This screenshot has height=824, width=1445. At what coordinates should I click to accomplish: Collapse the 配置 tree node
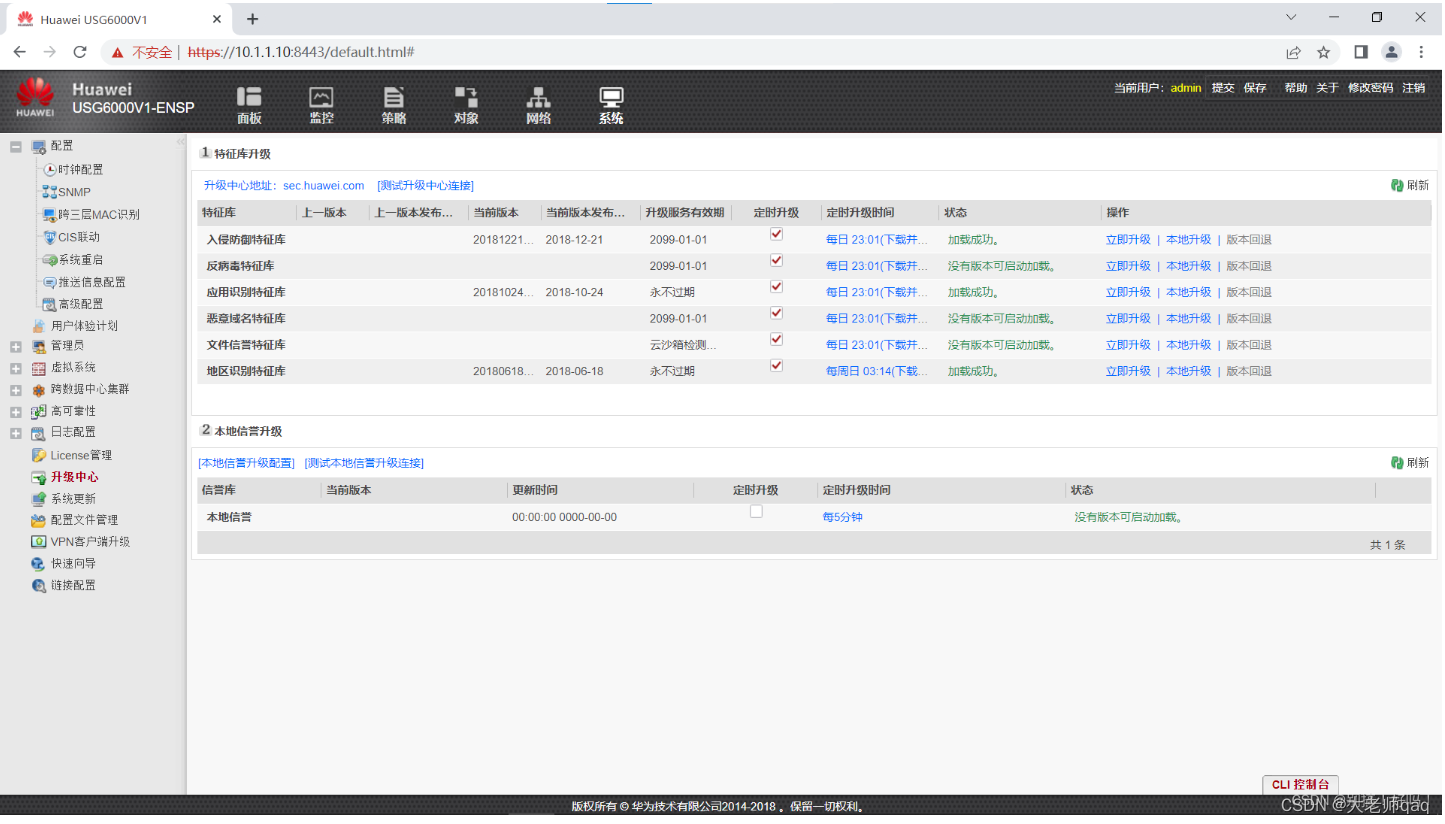pyautogui.click(x=16, y=147)
